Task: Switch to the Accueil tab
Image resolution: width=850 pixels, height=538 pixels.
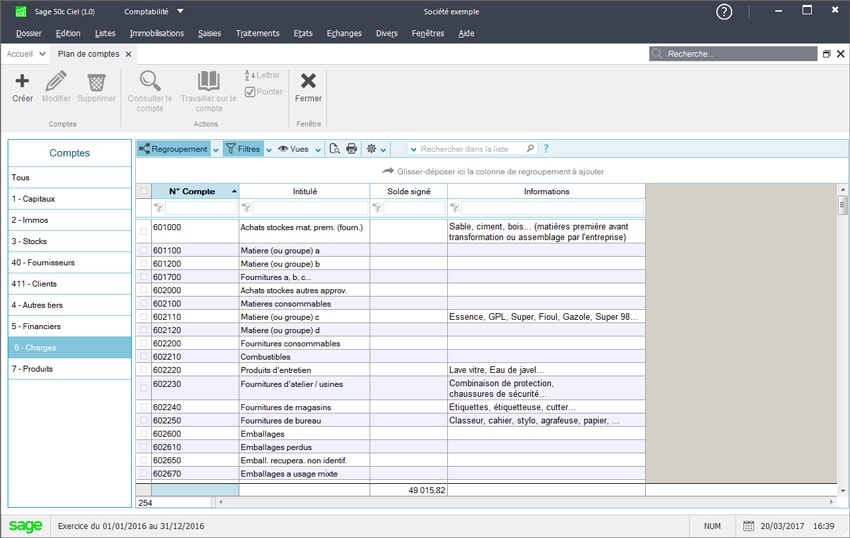Action: (20, 54)
